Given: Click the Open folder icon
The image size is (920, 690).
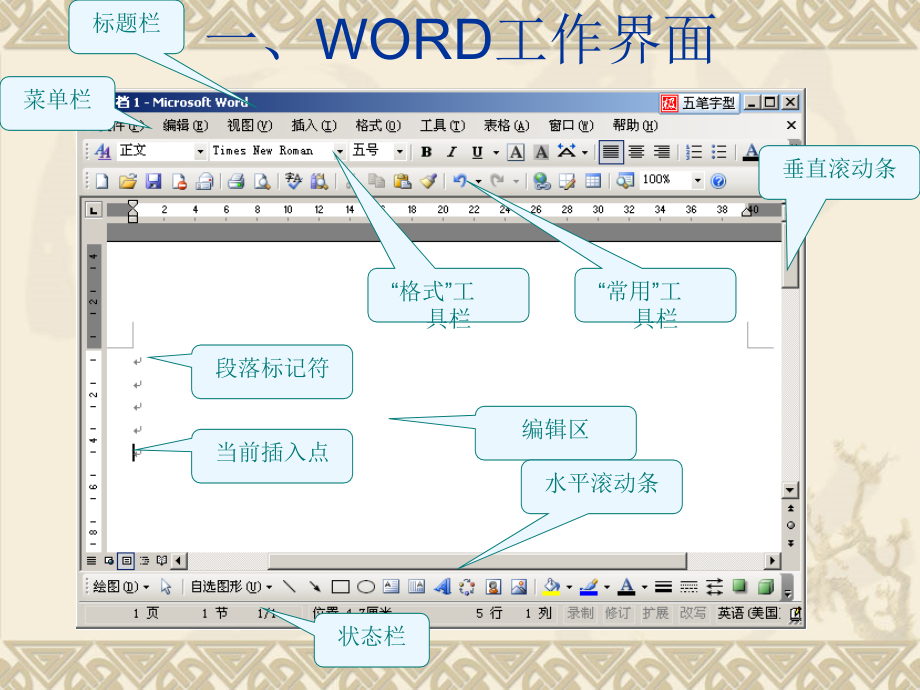Looking at the screenshot, I should pos(128,181).
